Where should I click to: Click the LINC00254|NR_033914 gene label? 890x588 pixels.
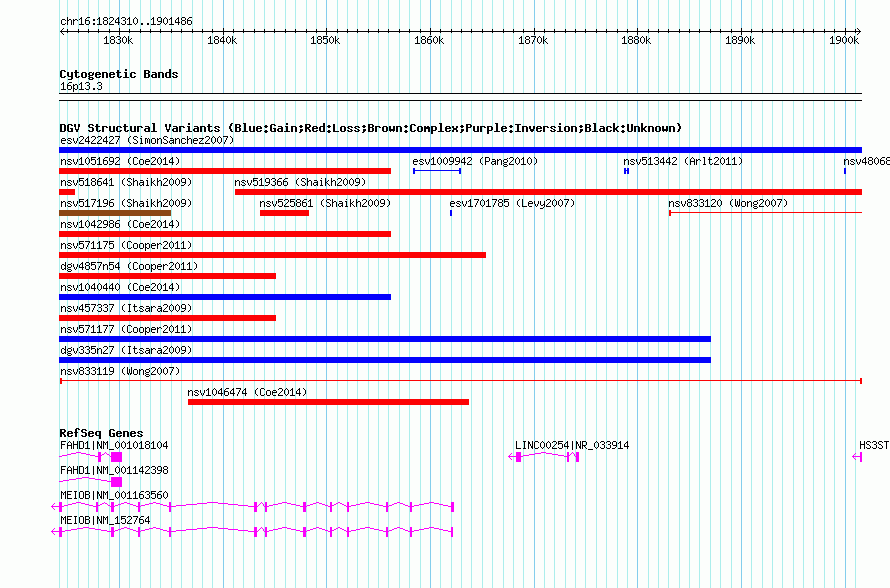572,446
